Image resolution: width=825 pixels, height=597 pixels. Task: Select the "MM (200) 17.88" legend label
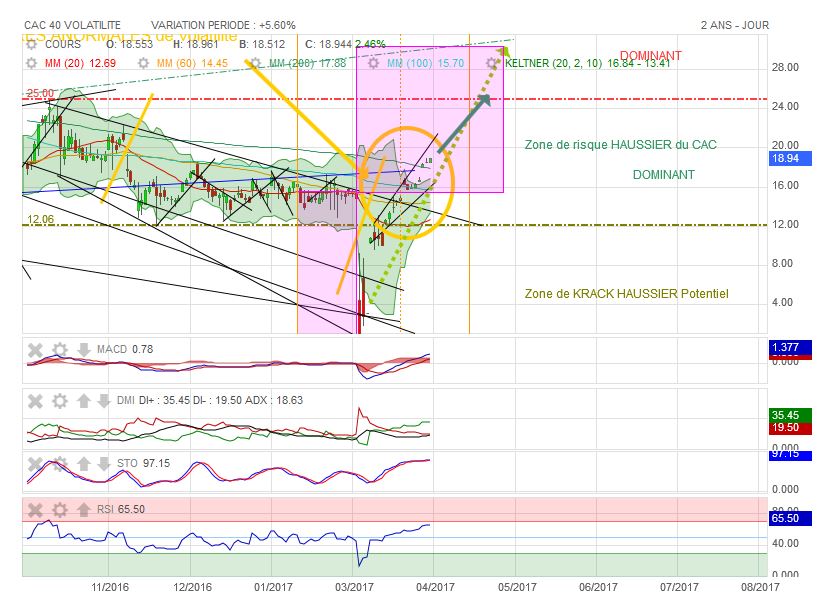pos(307,63)
